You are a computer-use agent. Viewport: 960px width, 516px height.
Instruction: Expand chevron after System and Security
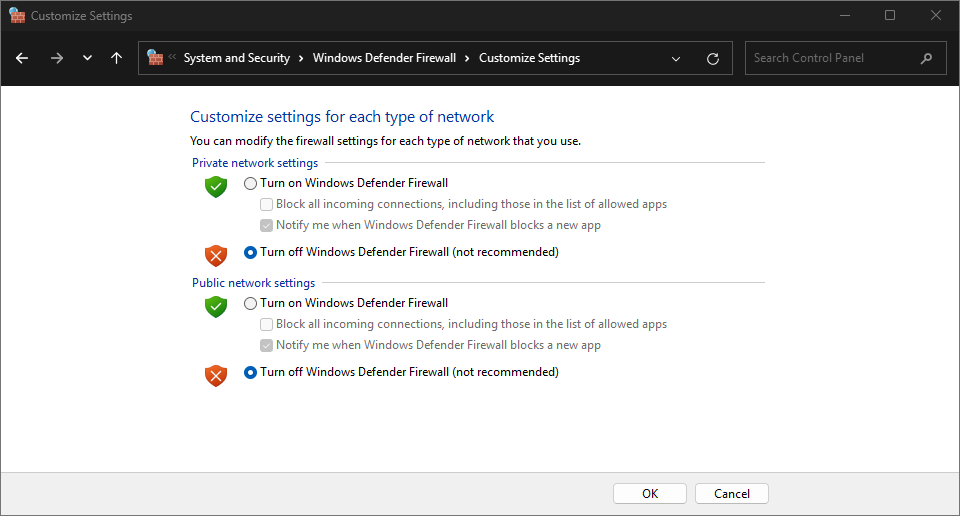301,59
